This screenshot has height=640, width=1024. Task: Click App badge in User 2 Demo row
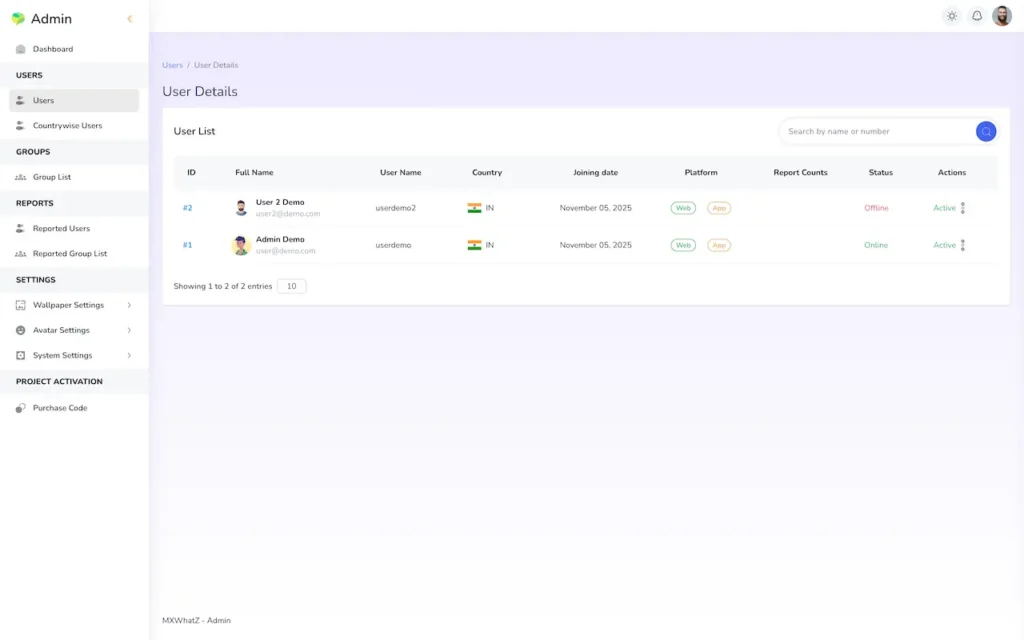(719, 208)
